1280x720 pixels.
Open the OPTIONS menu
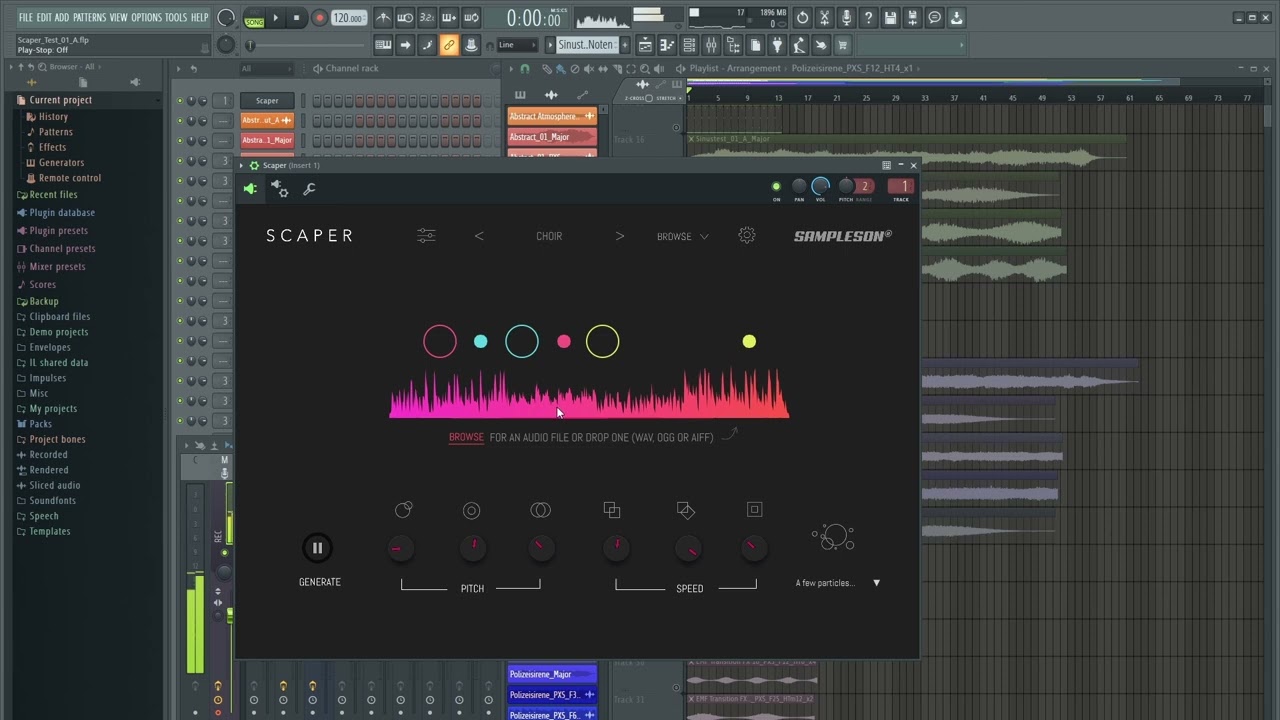146,17
